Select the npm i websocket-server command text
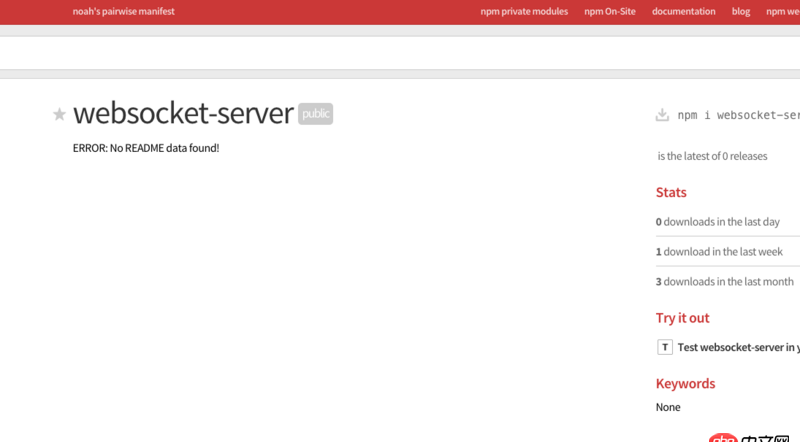 click(x=739, y=115)
